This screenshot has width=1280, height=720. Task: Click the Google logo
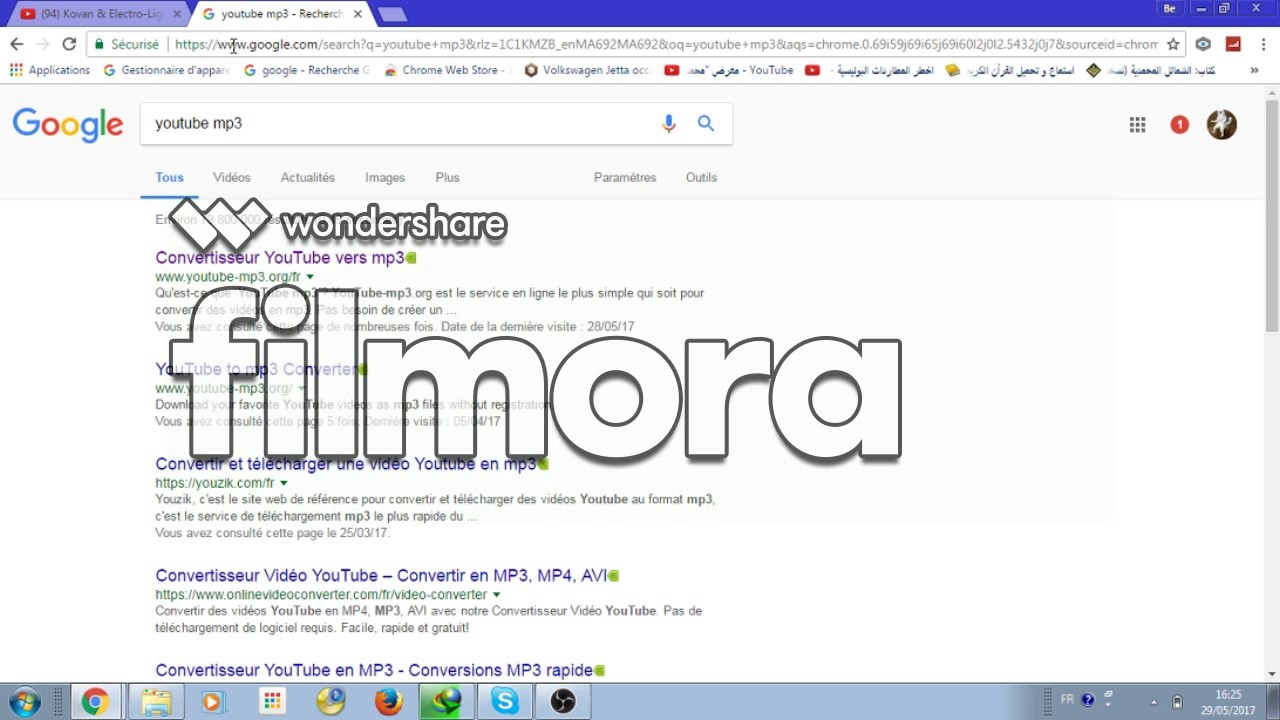pyautogui.click(x=68, y=124)
